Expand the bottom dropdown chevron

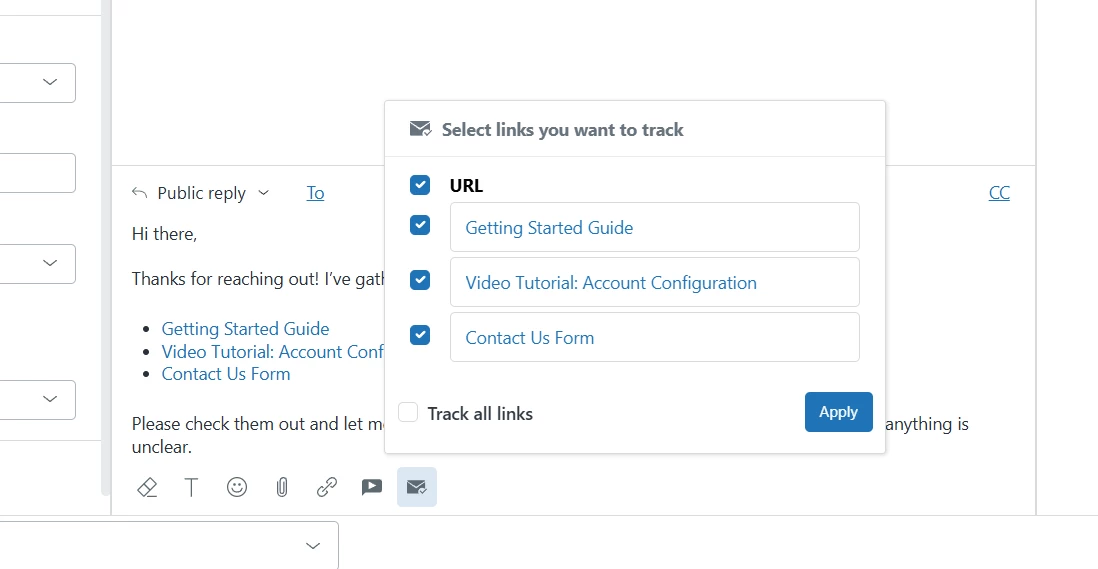(313, 545)
